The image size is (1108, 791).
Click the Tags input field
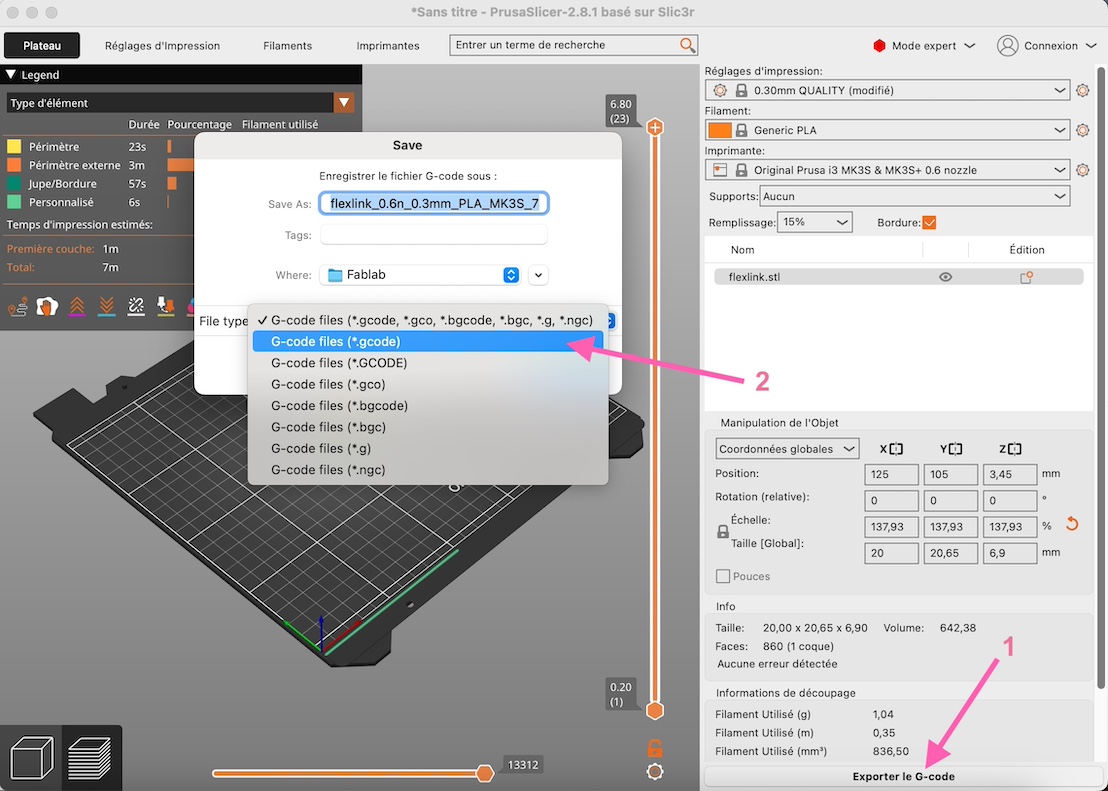(434, 235)
